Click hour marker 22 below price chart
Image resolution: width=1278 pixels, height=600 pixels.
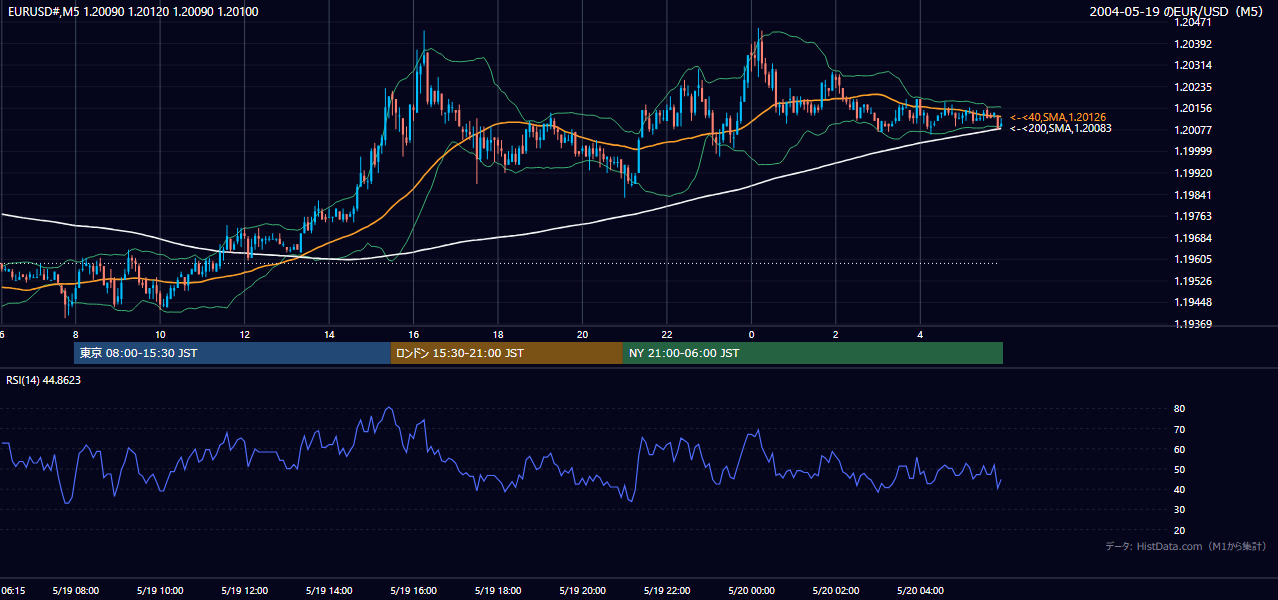point(667,334)
